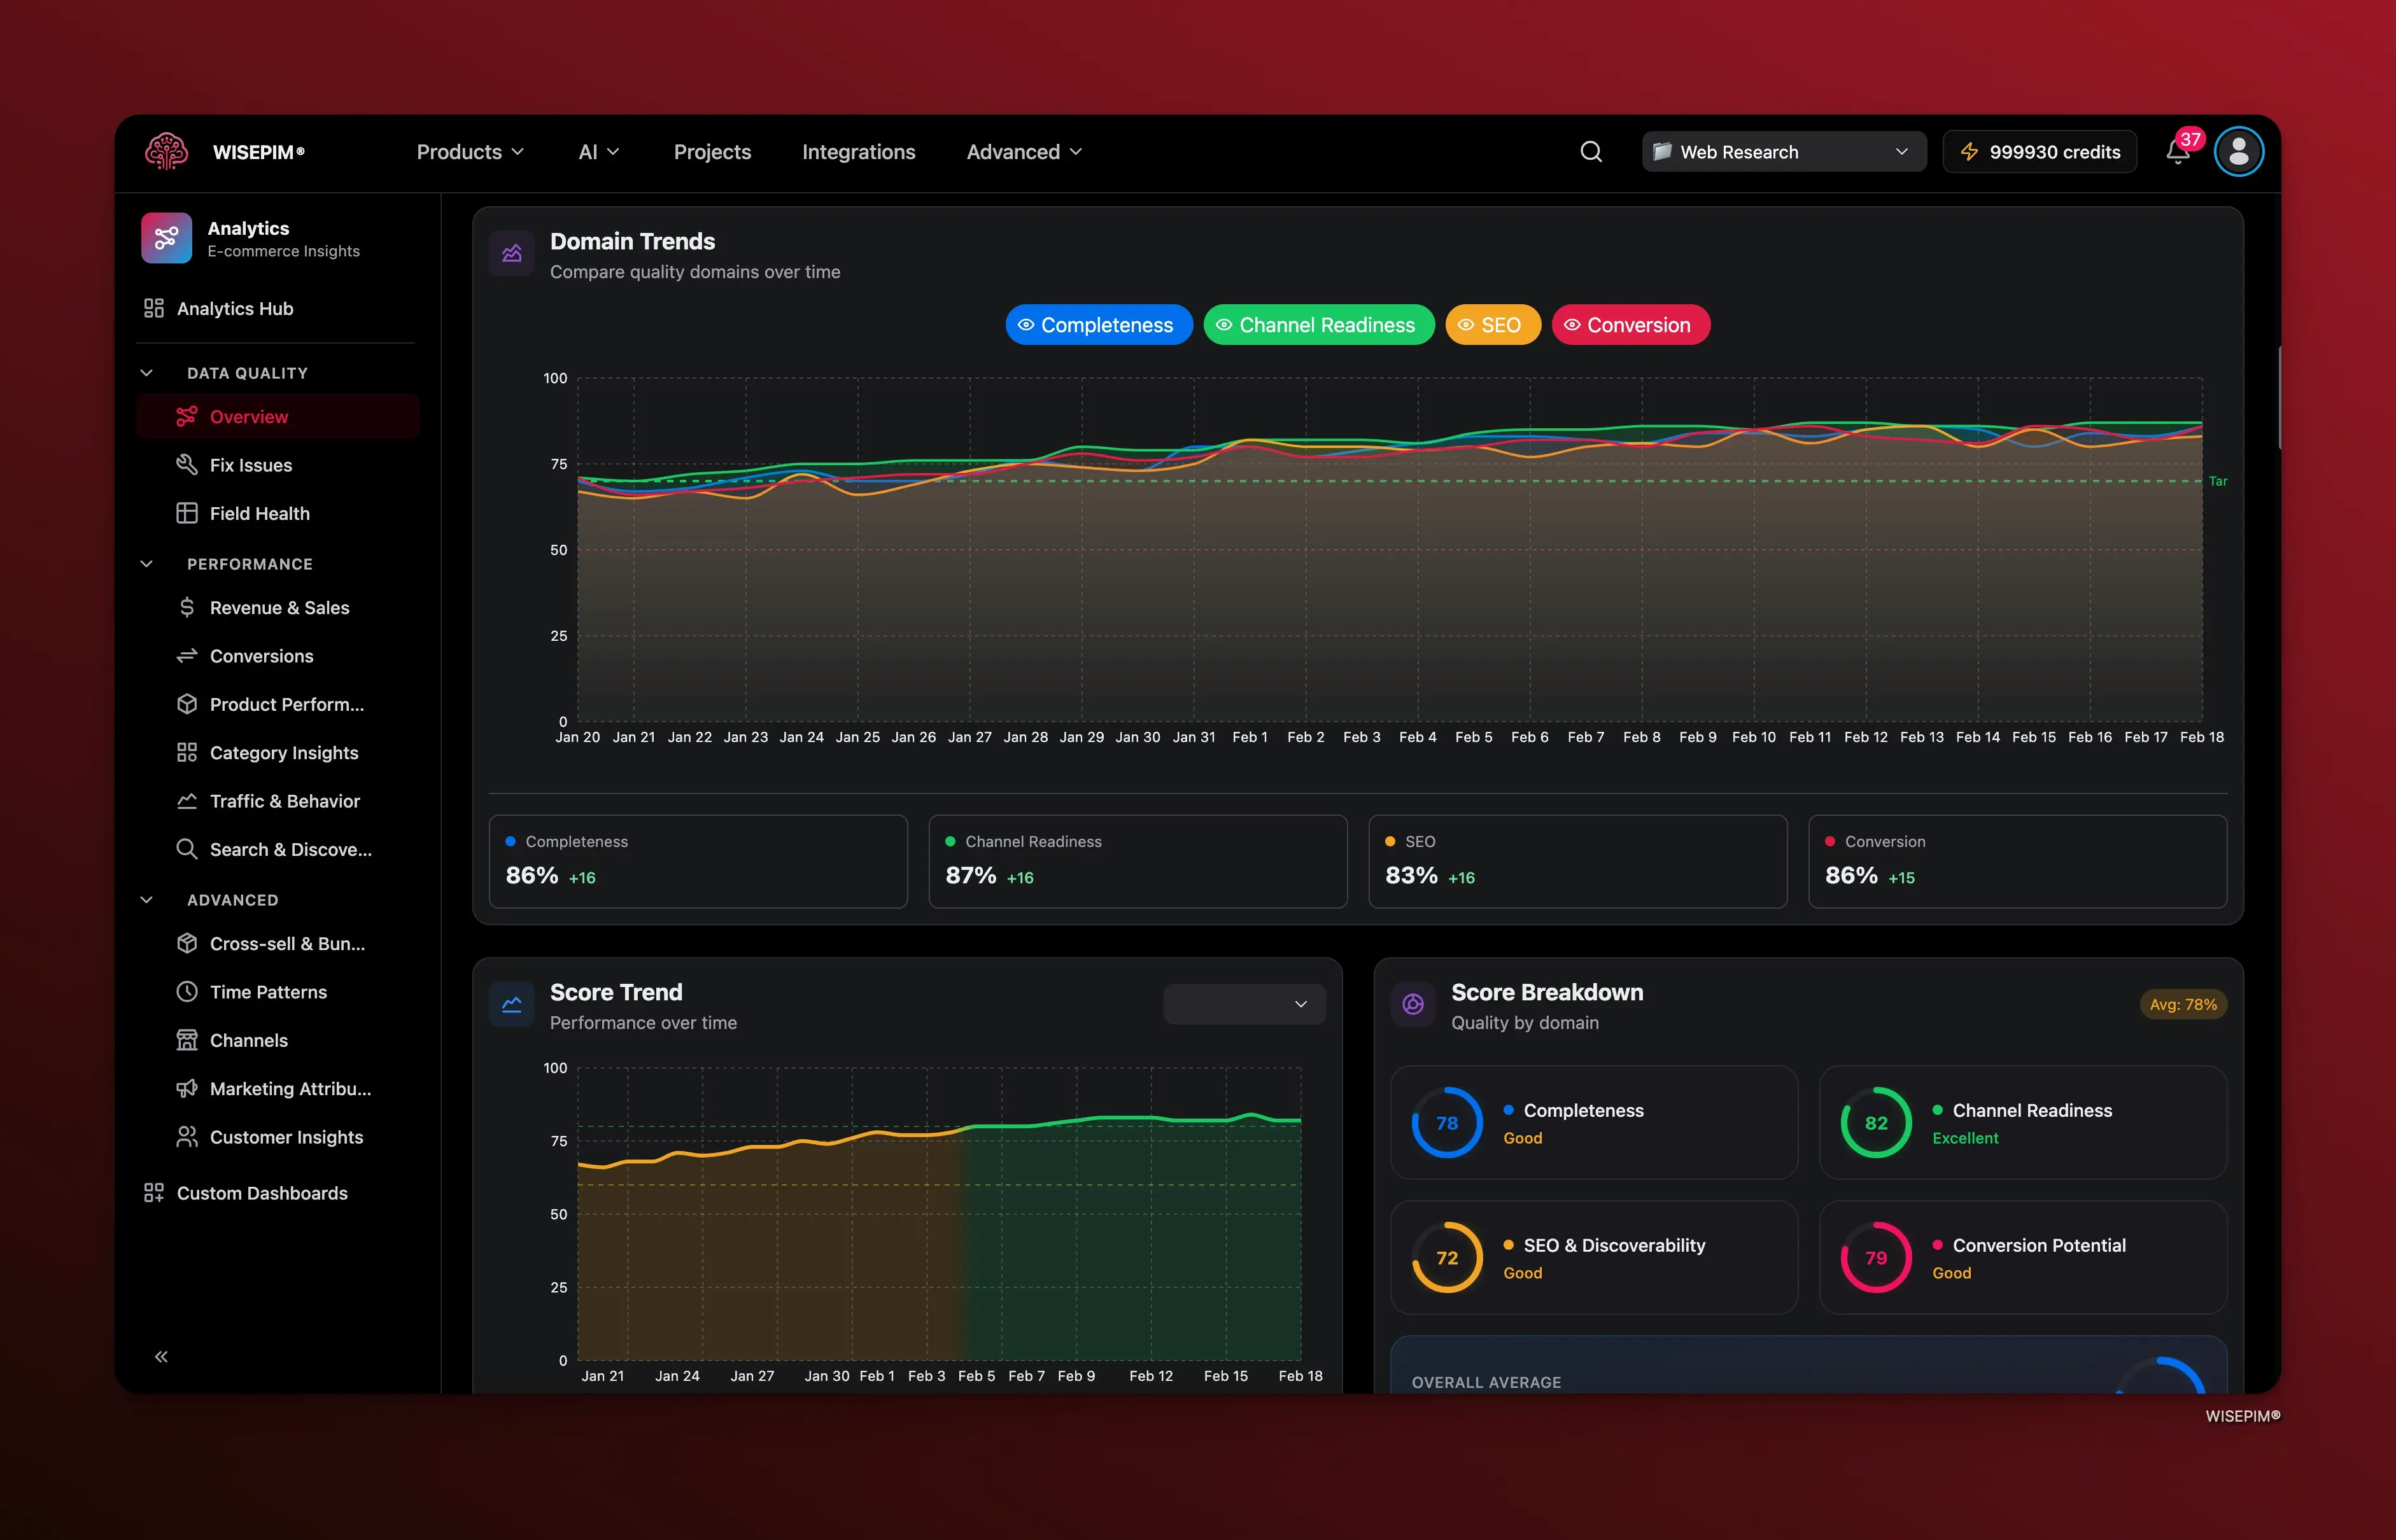Click the Completeness 78 score ring
The height and width of the screenshot is (1540, 2396).
tap(1446, 1123)
